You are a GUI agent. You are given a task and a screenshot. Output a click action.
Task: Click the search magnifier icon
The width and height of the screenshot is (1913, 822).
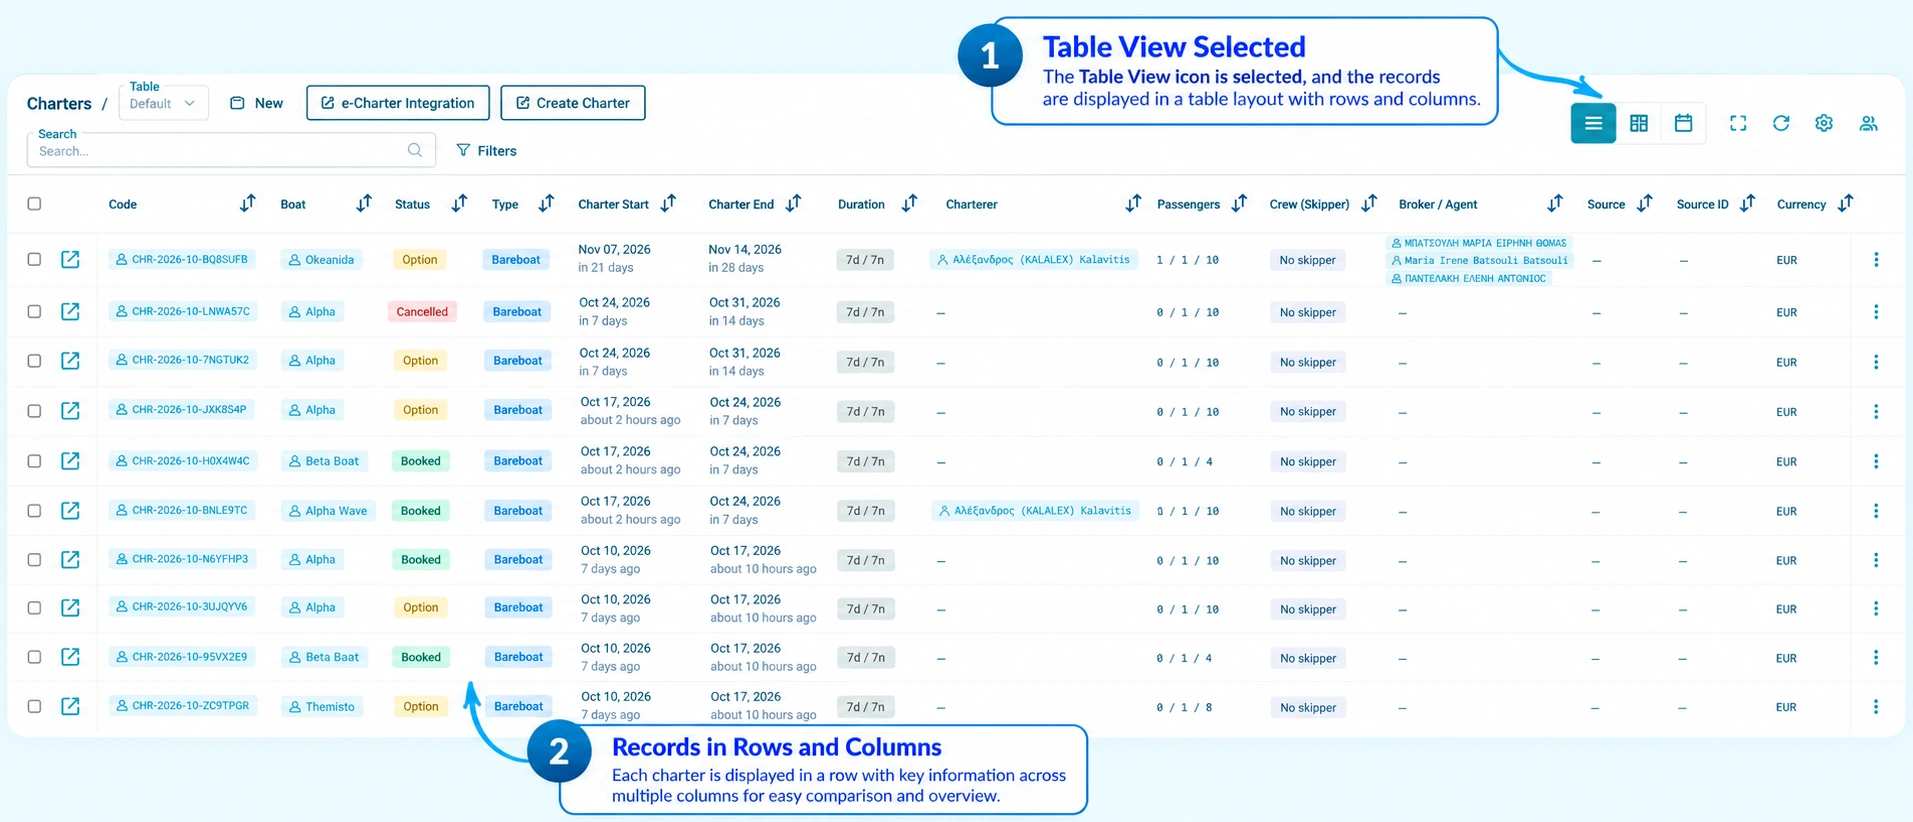click(415, 150)
